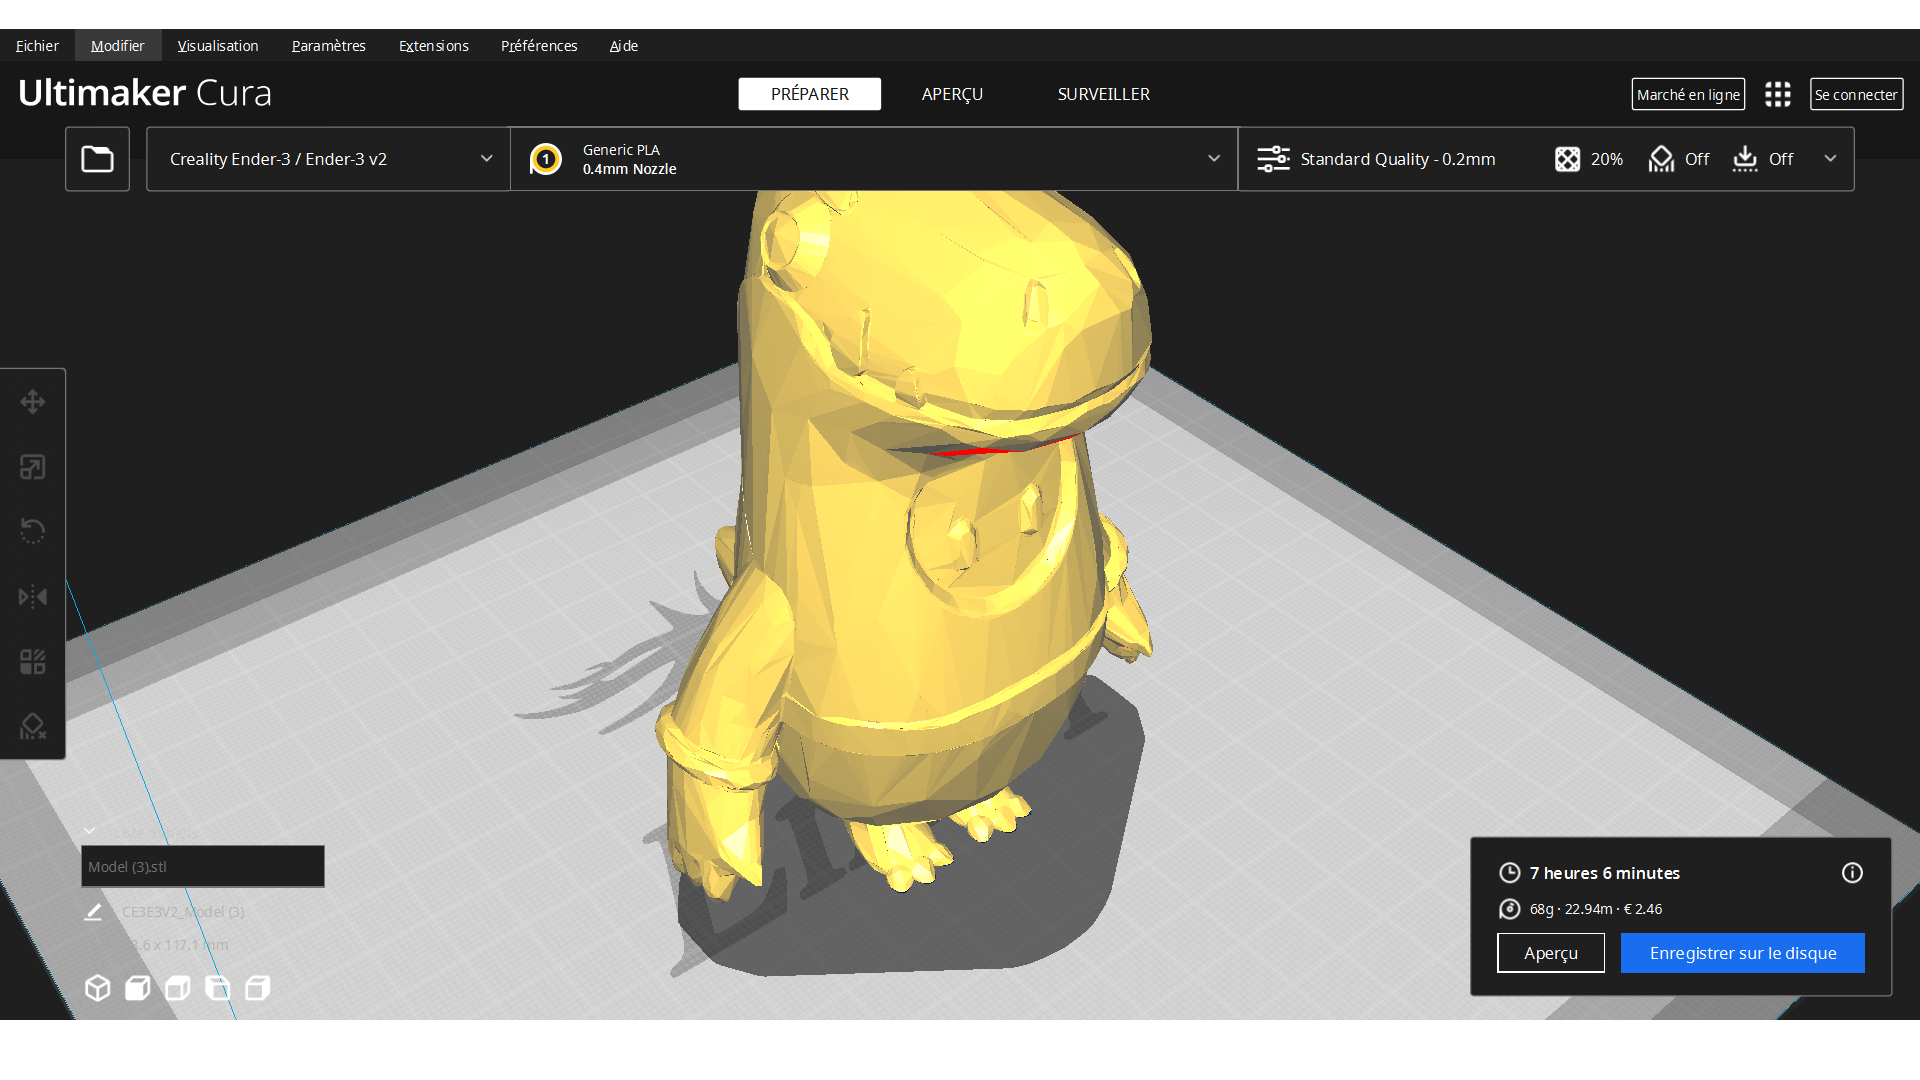Open the Modifier menu
Viewport: 1920px width, 1080px height.
(x=117, y=46)
